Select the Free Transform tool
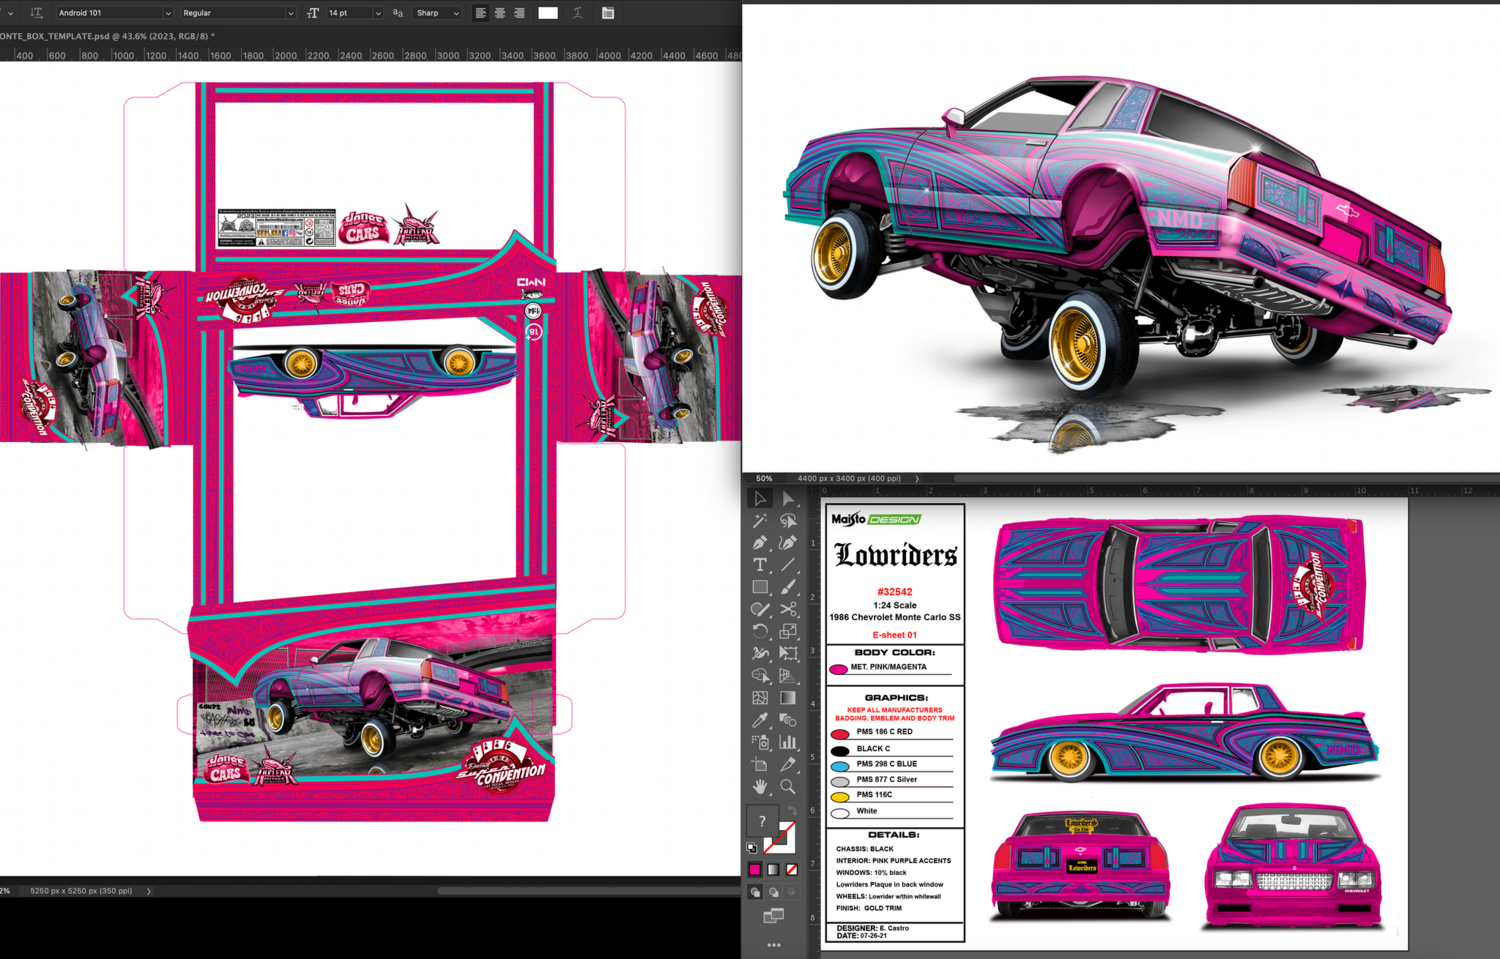The height and width of the screenshot is (959, 1500). coord(788,653)
